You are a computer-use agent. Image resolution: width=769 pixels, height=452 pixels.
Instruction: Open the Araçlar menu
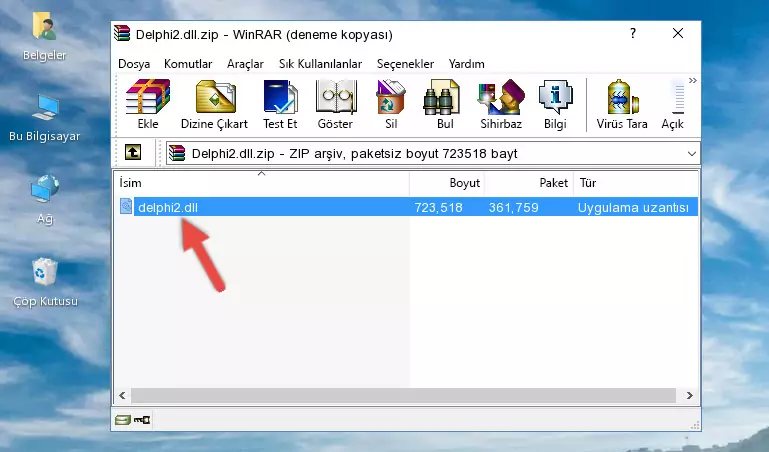tap(245, 64)
